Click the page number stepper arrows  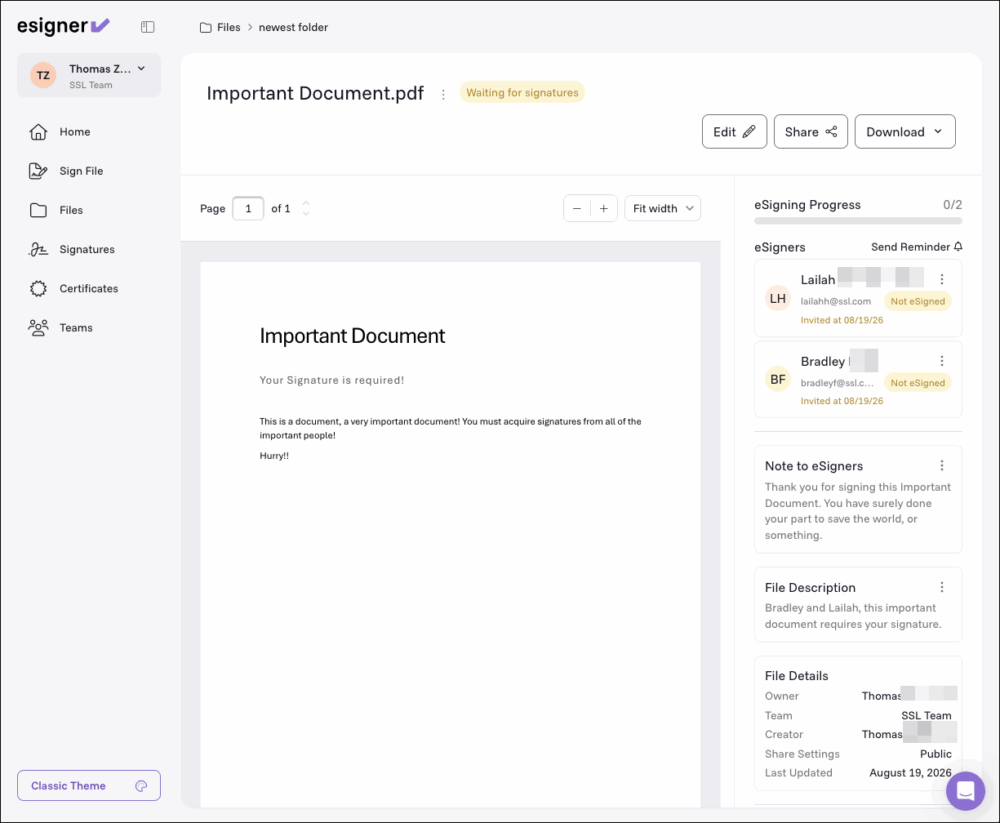pyautogui.click(x=306, y=209)
